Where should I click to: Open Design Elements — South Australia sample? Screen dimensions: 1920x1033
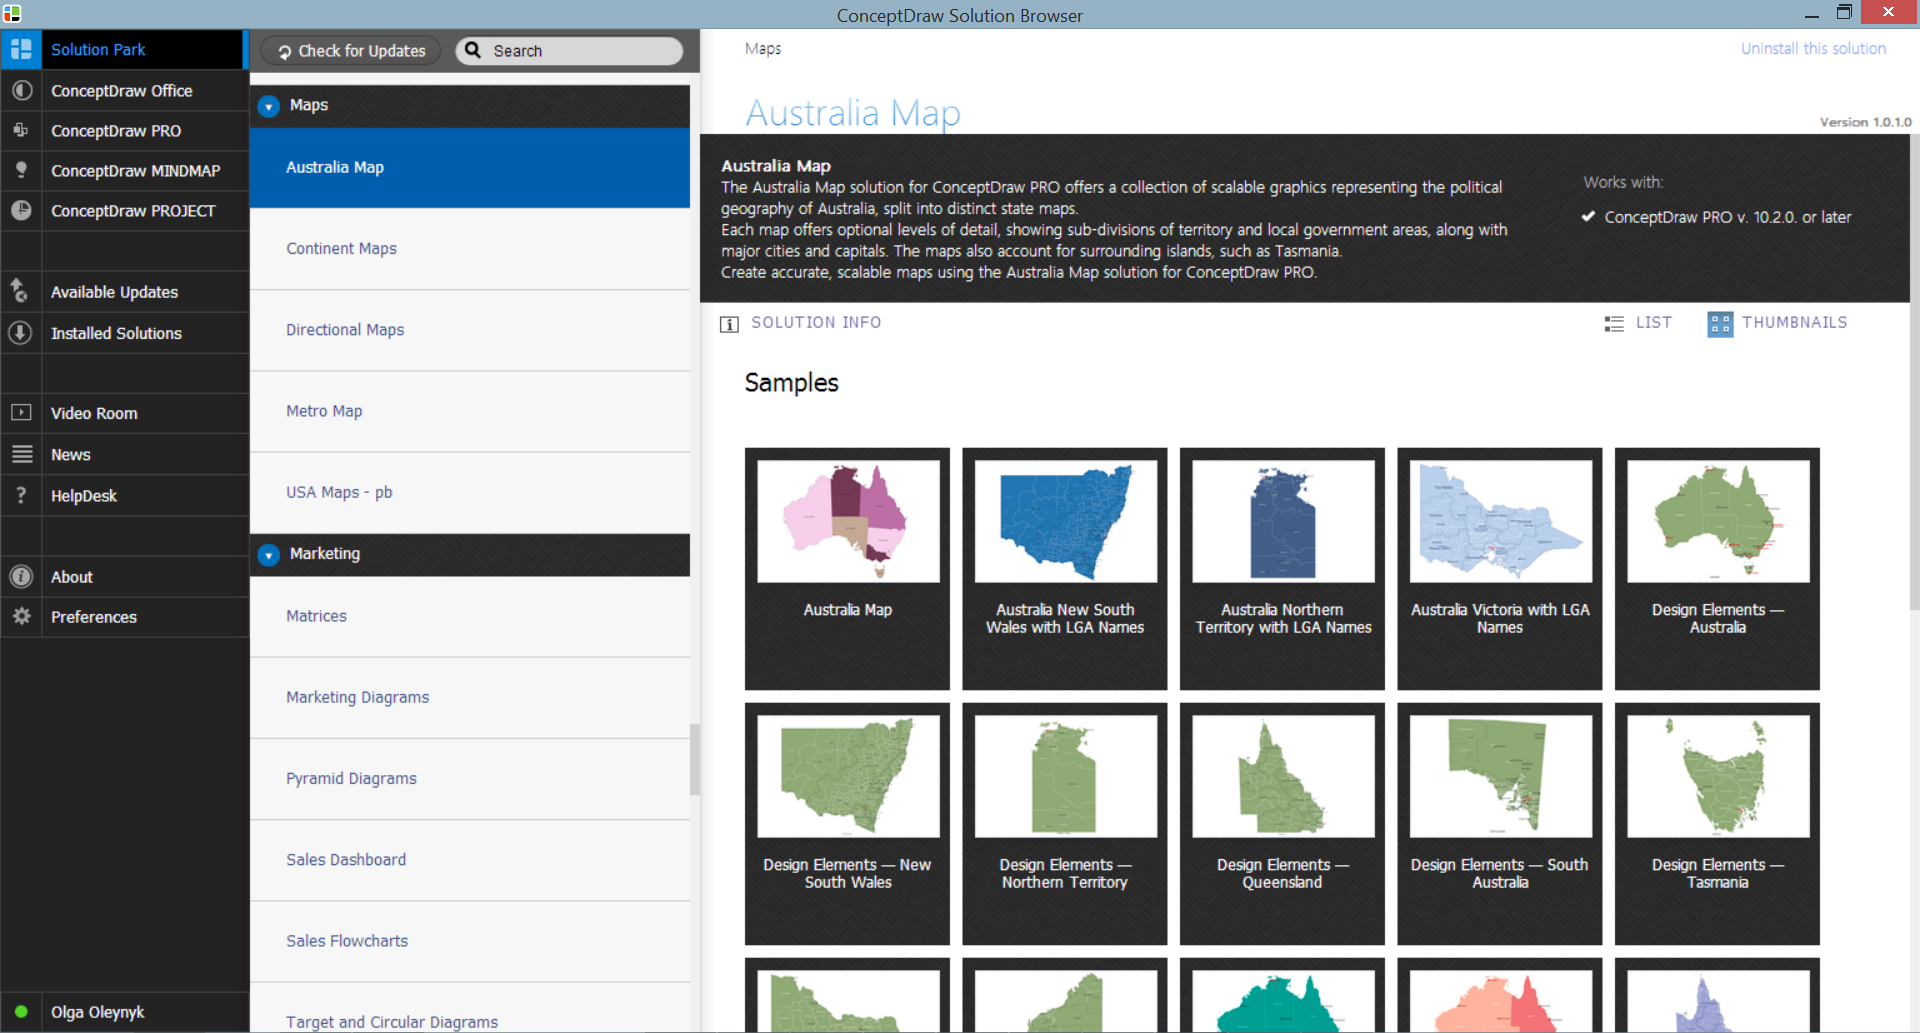(1500, 824)
